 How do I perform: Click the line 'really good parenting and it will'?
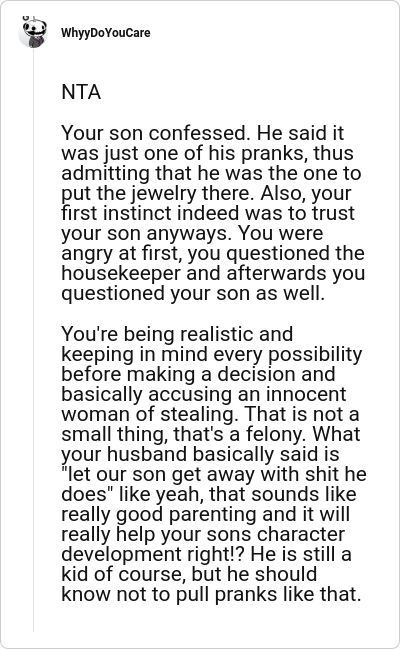(x=206, y=514)
